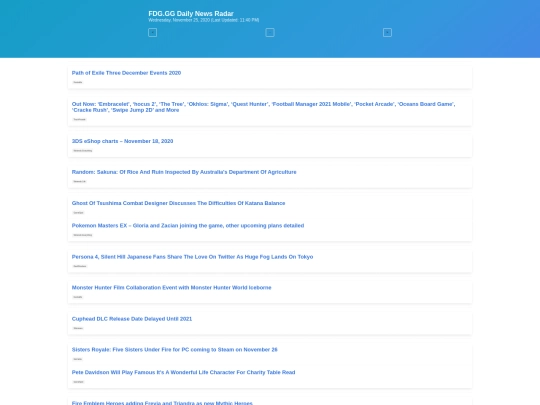Open Path of Exile Three December Events article
The height and width of the screenshot is (405, 540).
point(126,73)
